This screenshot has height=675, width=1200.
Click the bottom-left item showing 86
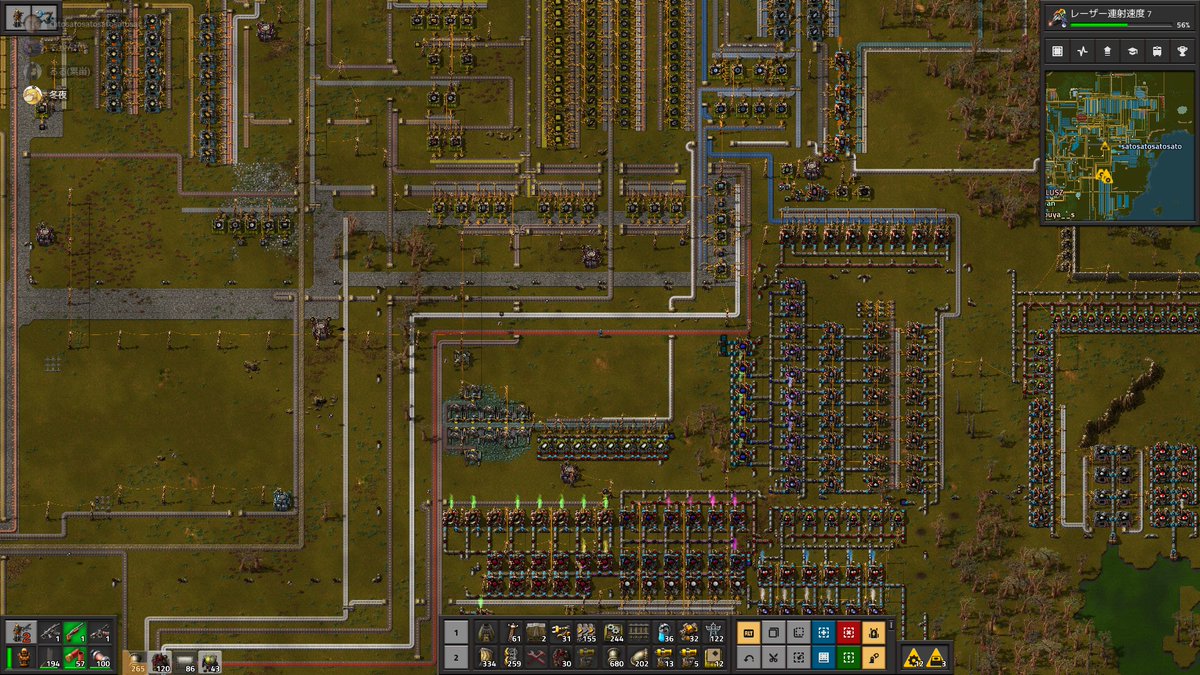click(x=185, y=661)
